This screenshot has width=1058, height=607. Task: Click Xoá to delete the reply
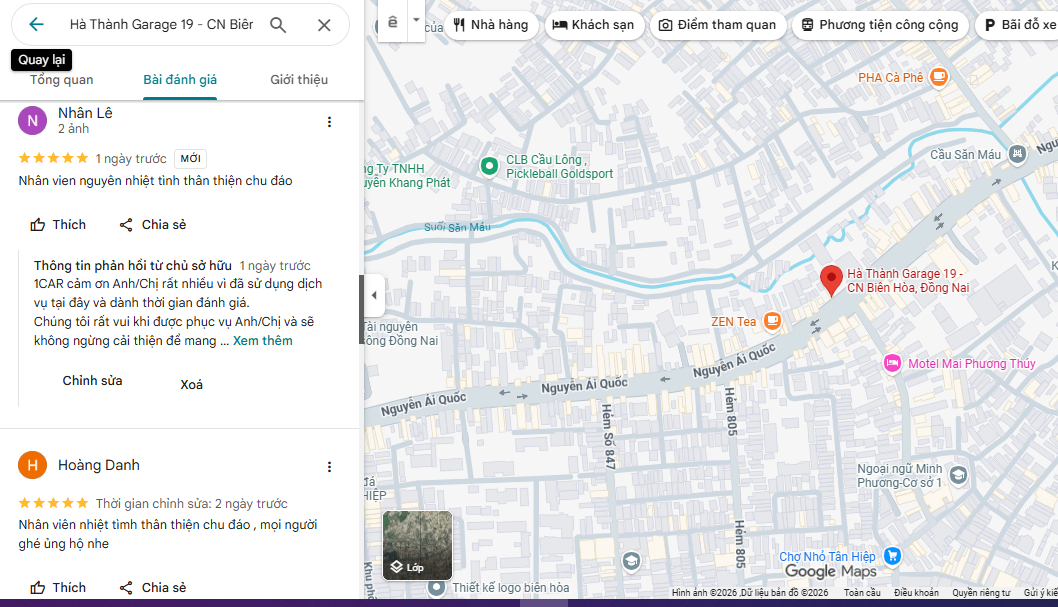(x=191, y=384)
